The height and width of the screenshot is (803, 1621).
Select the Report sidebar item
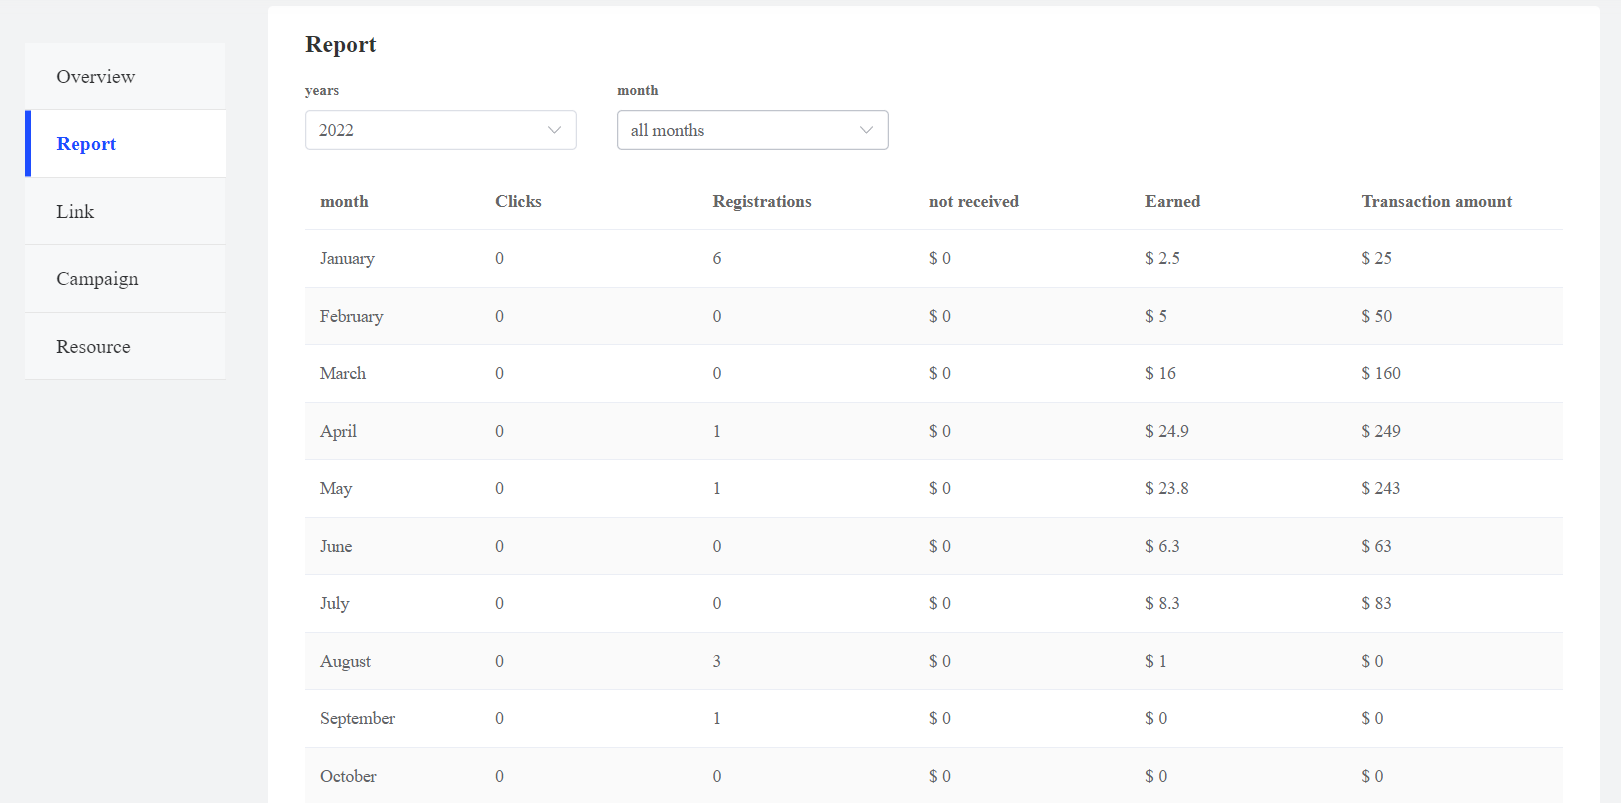pyautogui.click(x=125, y=144)
